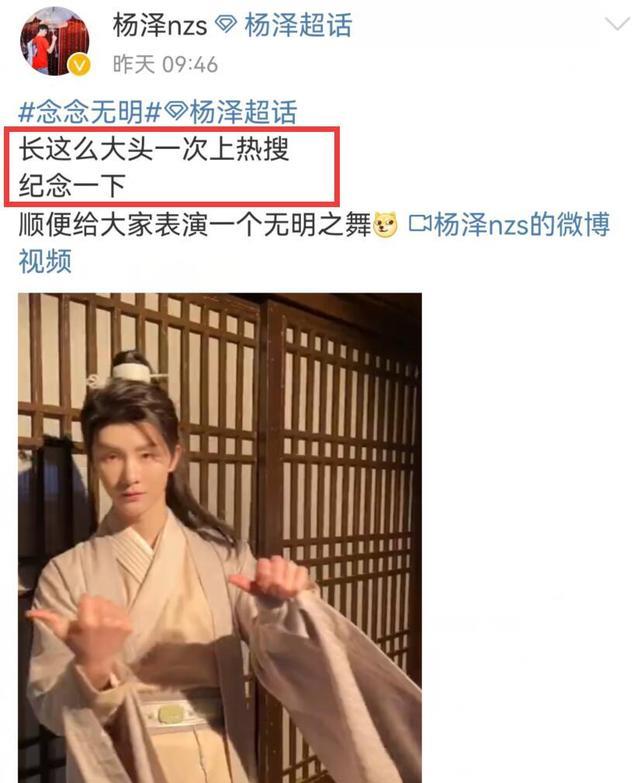The image size is (640, 783).
Task: Open 杨泽超话 super topic in header
Action: 298,25
